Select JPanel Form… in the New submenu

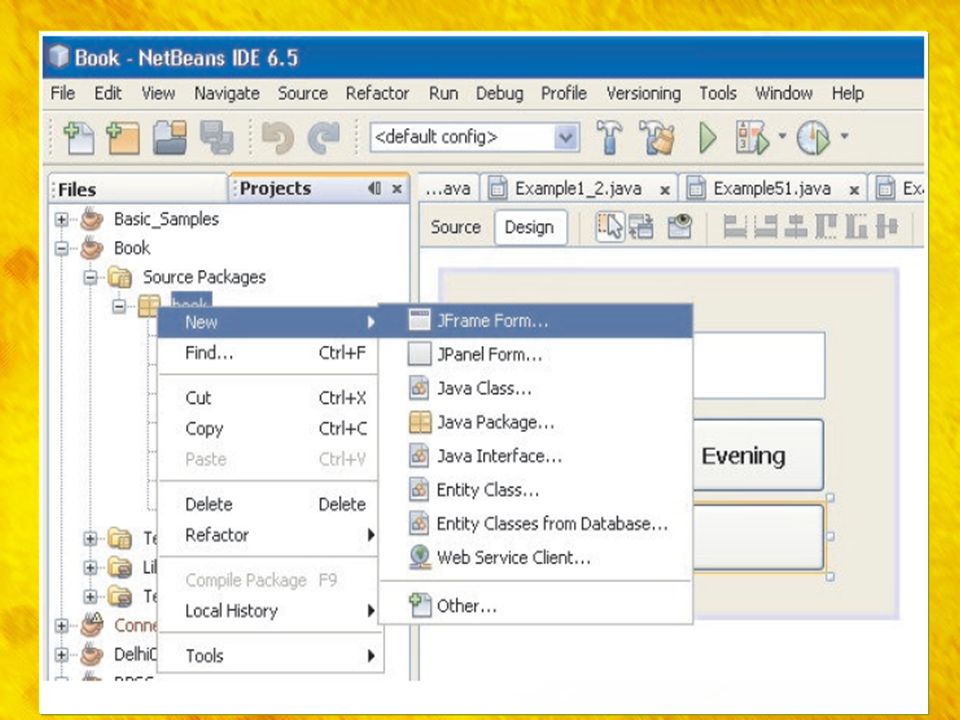click(536, 354)
